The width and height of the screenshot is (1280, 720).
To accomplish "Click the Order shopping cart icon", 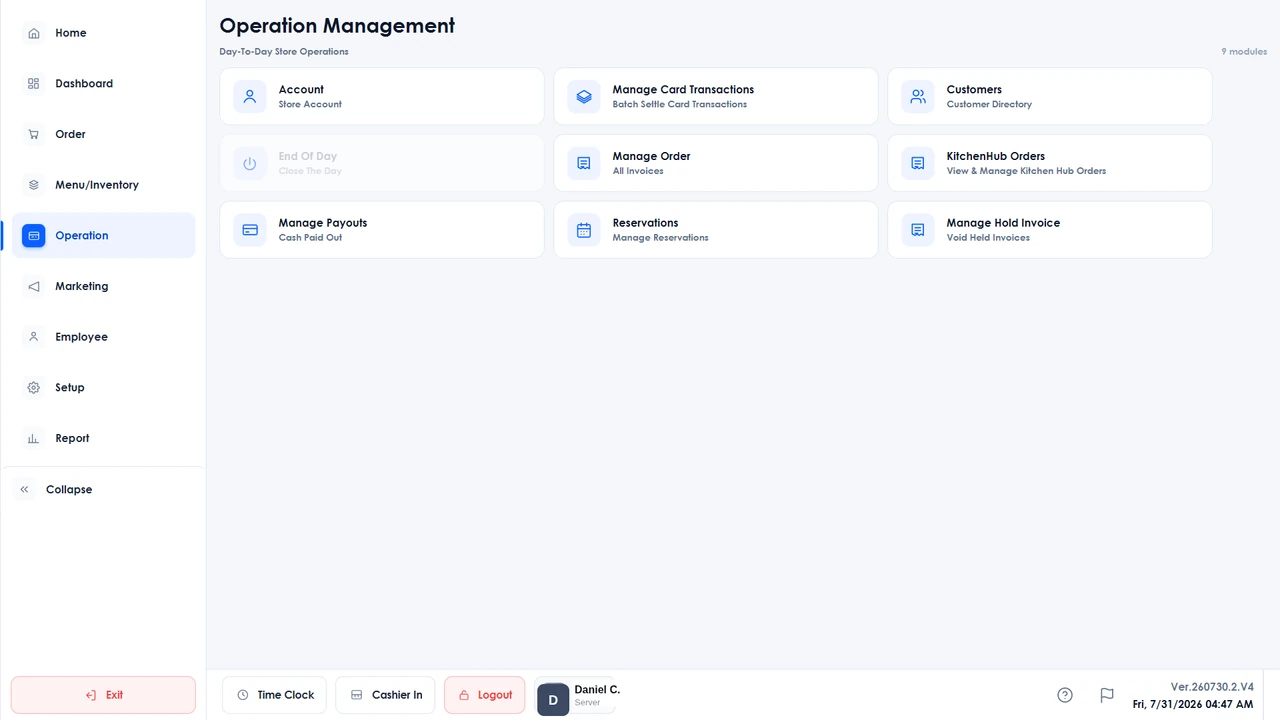I will 34,134.
